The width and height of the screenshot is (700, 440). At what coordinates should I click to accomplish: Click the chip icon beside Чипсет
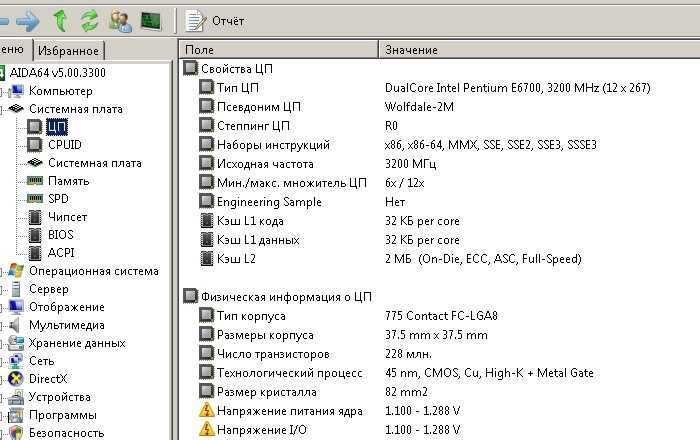(x=35, y=217)
